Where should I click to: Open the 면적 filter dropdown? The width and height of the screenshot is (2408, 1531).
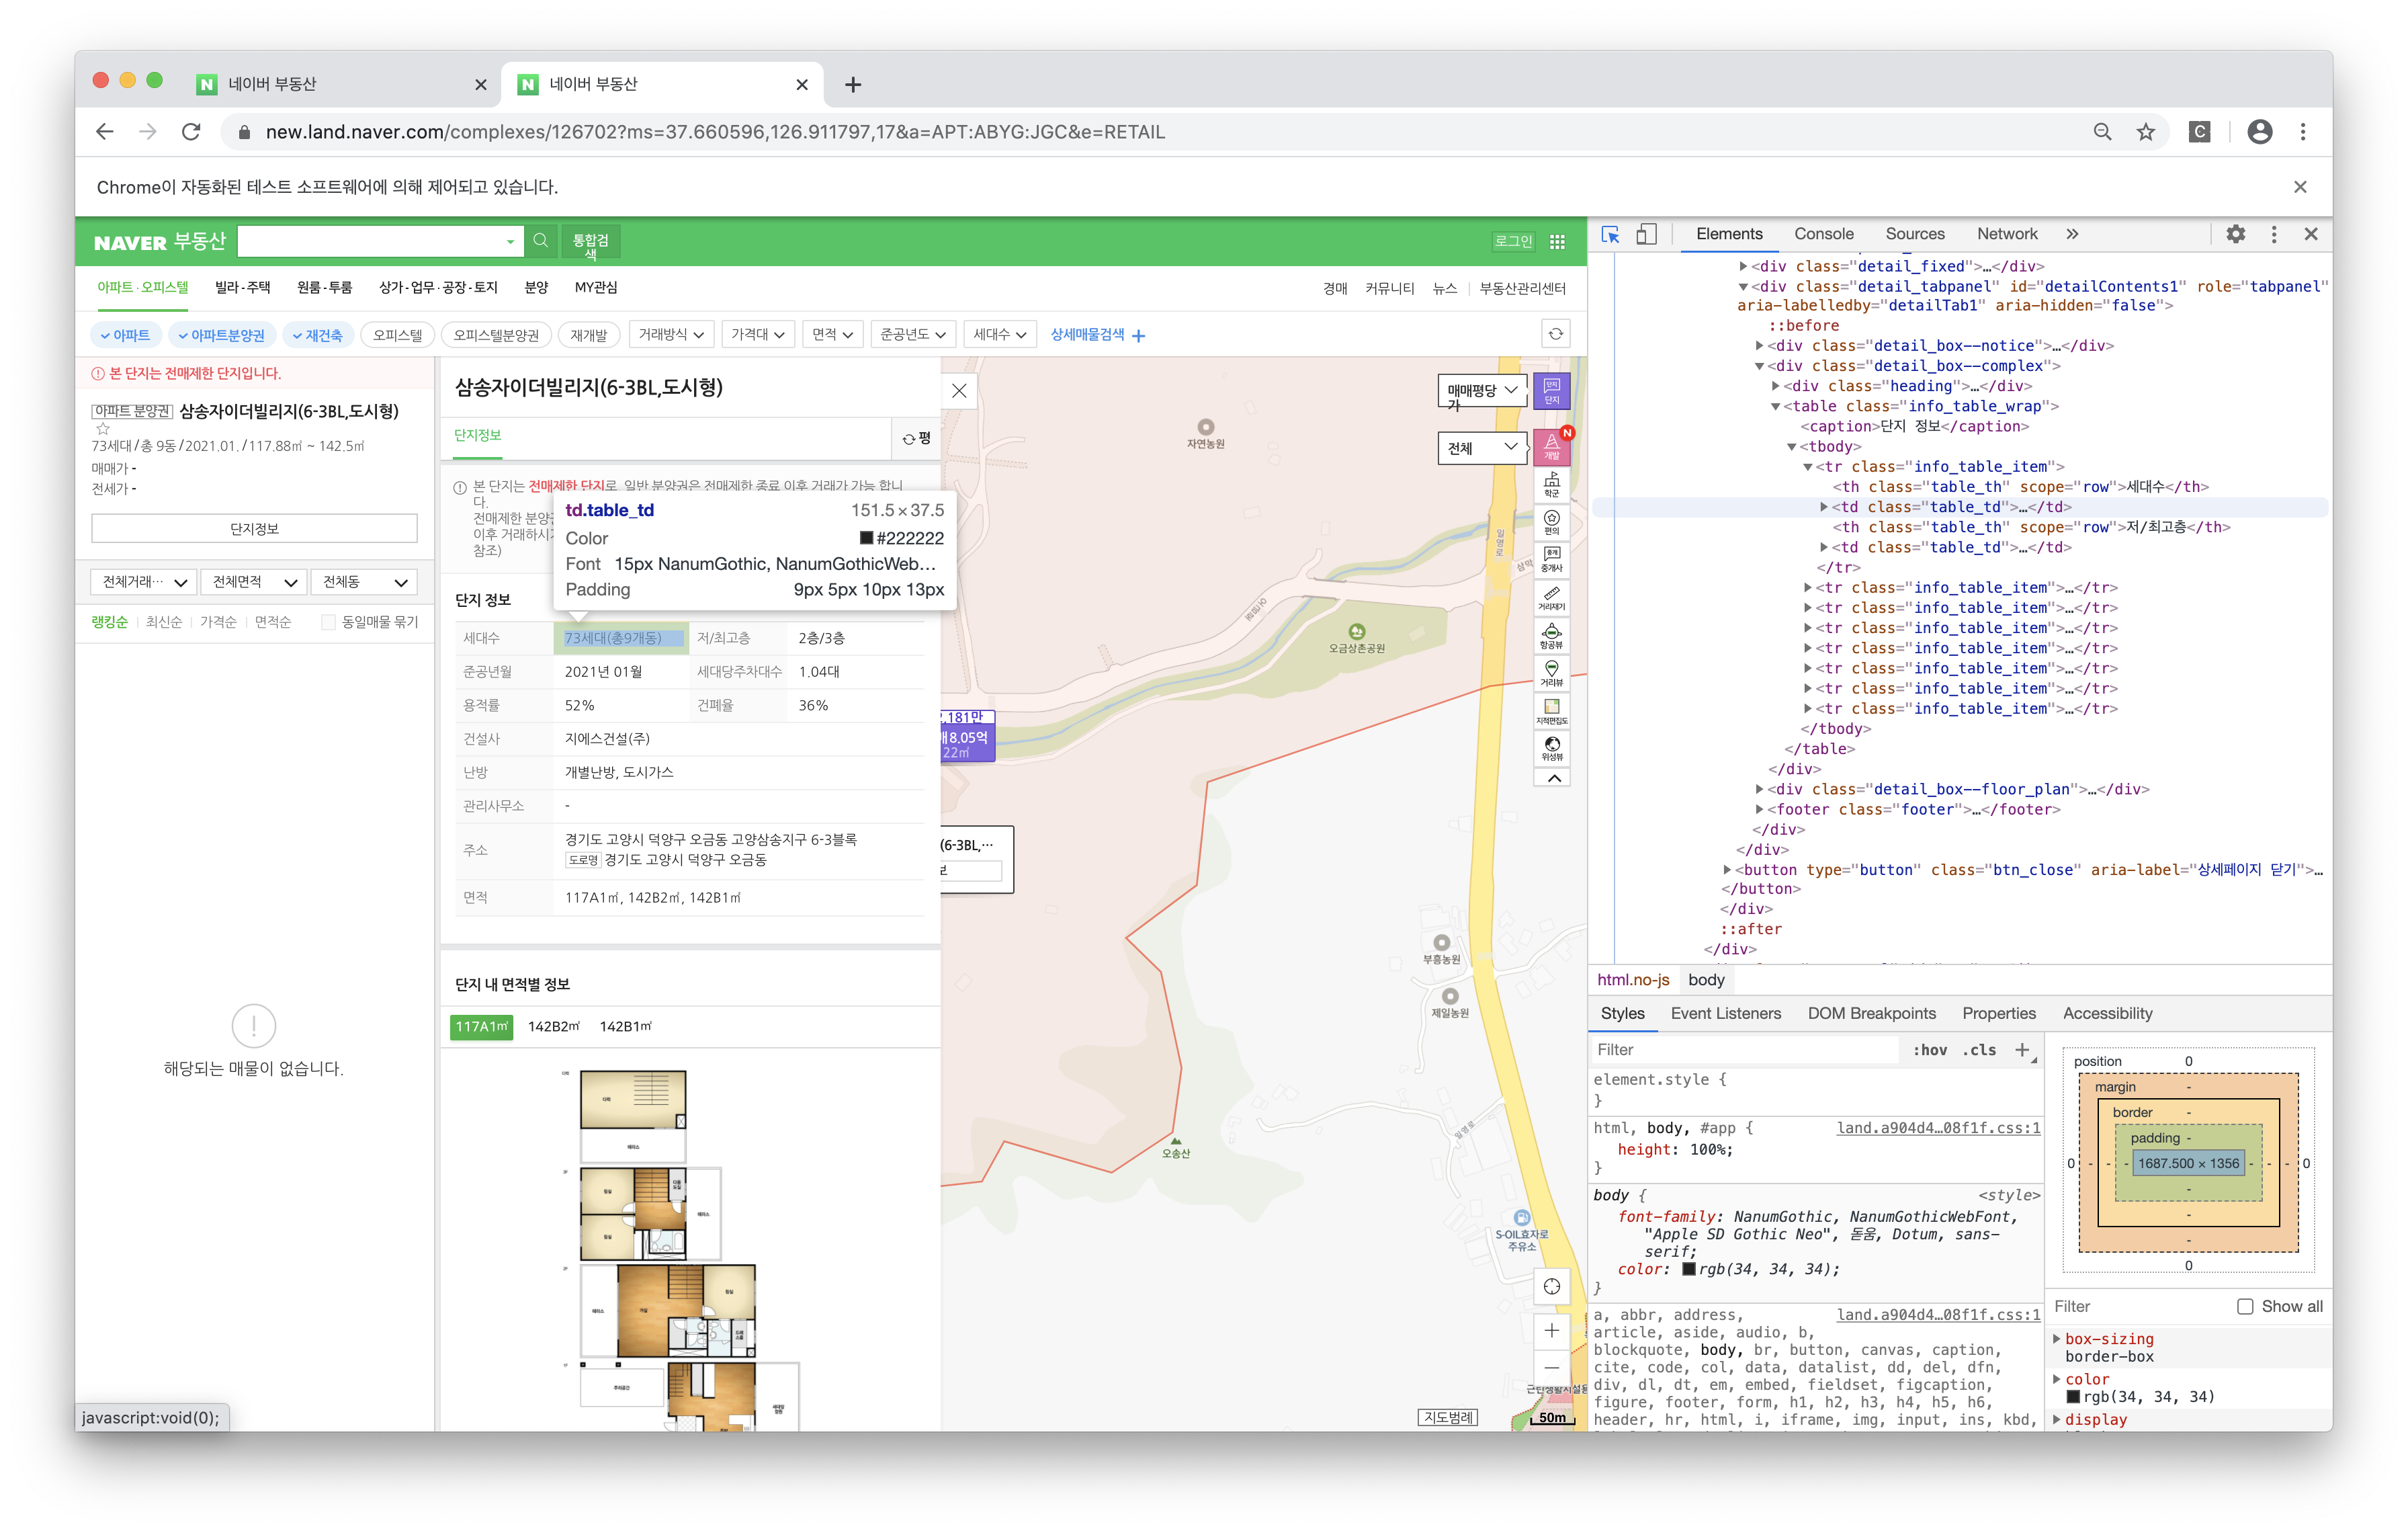click(832, 335)
